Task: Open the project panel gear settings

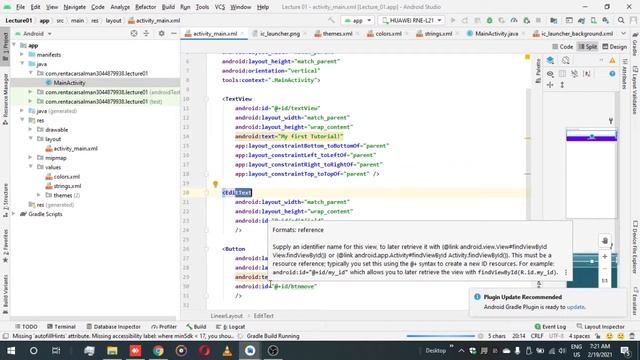Action: 161,33
